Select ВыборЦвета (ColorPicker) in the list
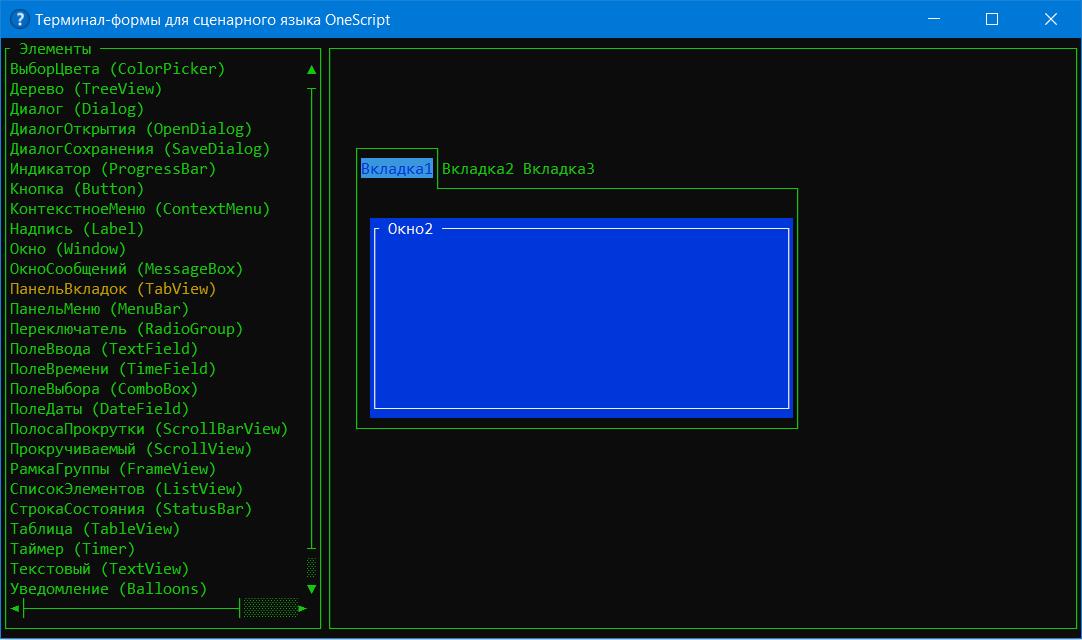The height and width of the screenshot is (640, 1082). (x=117, y=69)
